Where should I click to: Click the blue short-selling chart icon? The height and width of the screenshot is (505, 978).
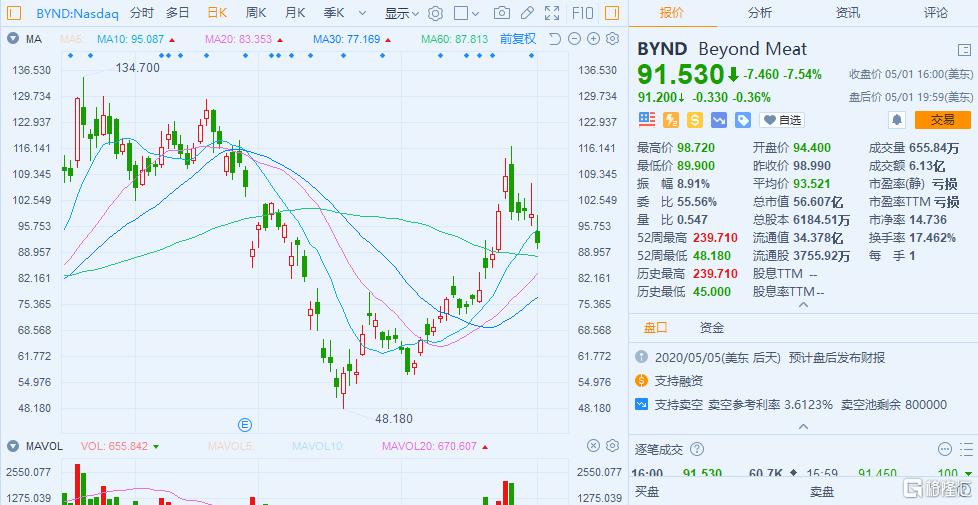(719, 120)
